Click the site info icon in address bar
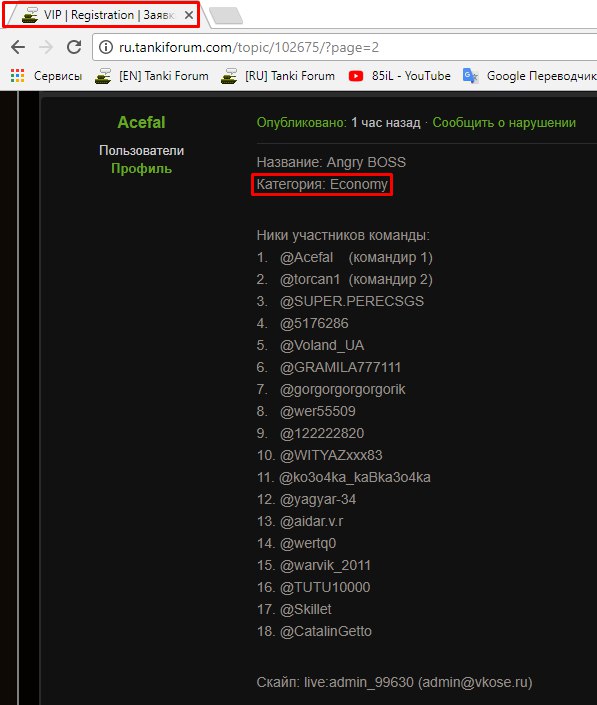The image size is (597, 705). [x=106, y=47]
